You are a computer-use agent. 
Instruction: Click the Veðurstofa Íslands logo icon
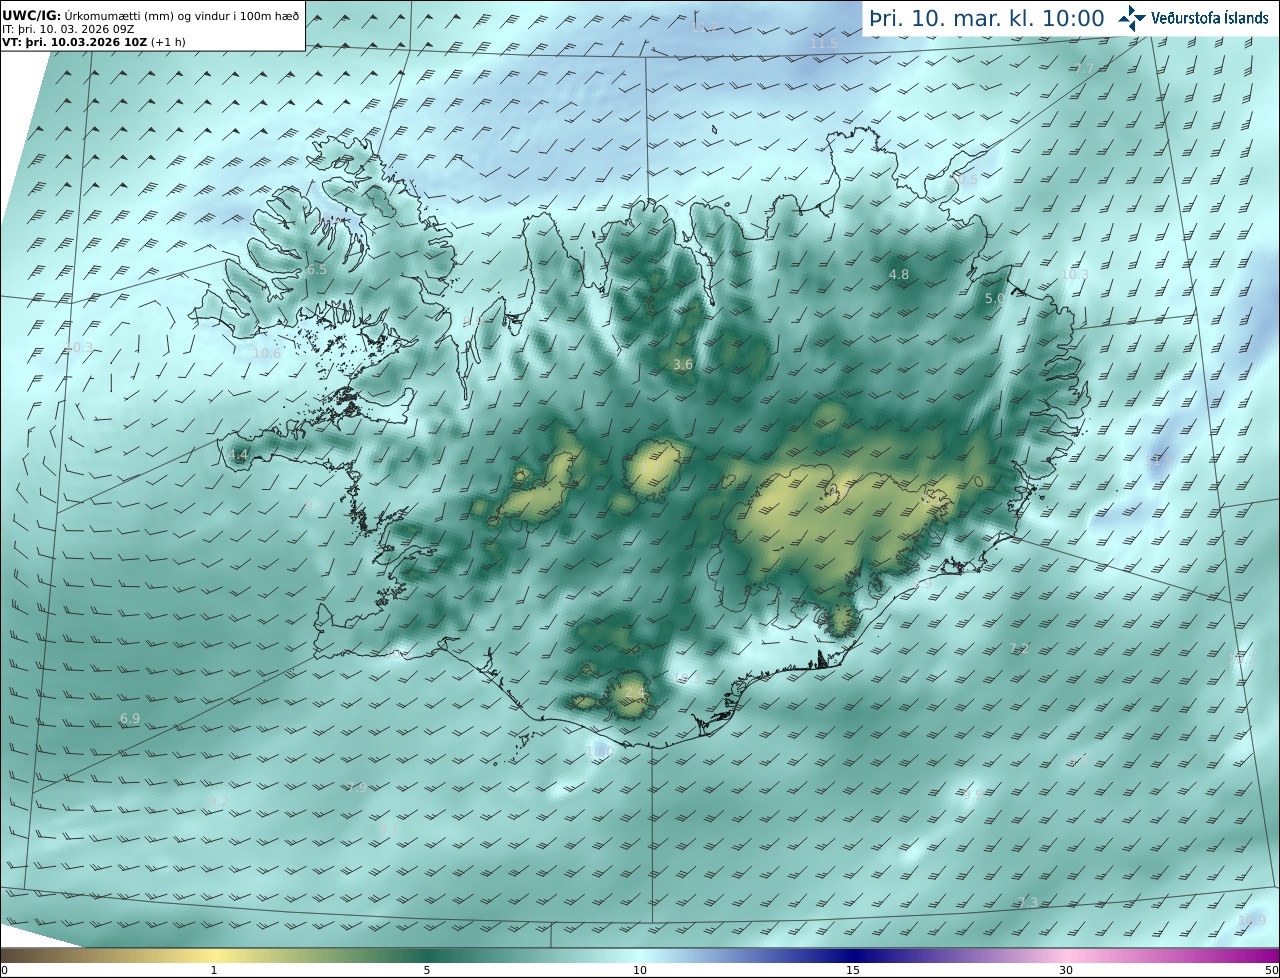point(1132,17)
